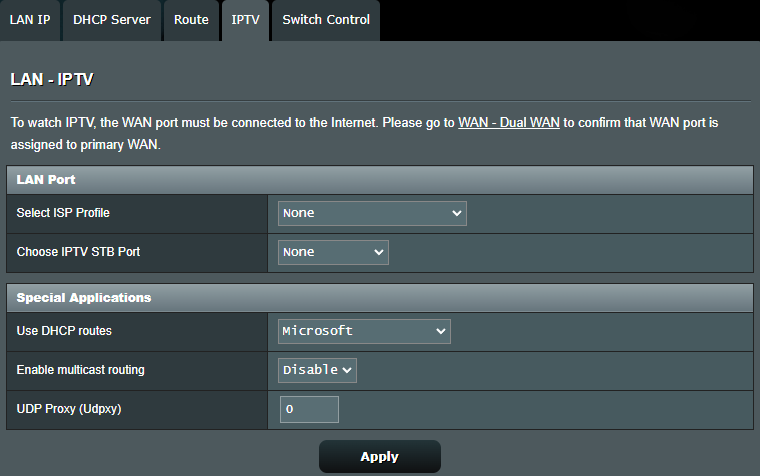Open the DHCP Server tab
This screenshot has width=760, height=476.
[x=112, y=20]
